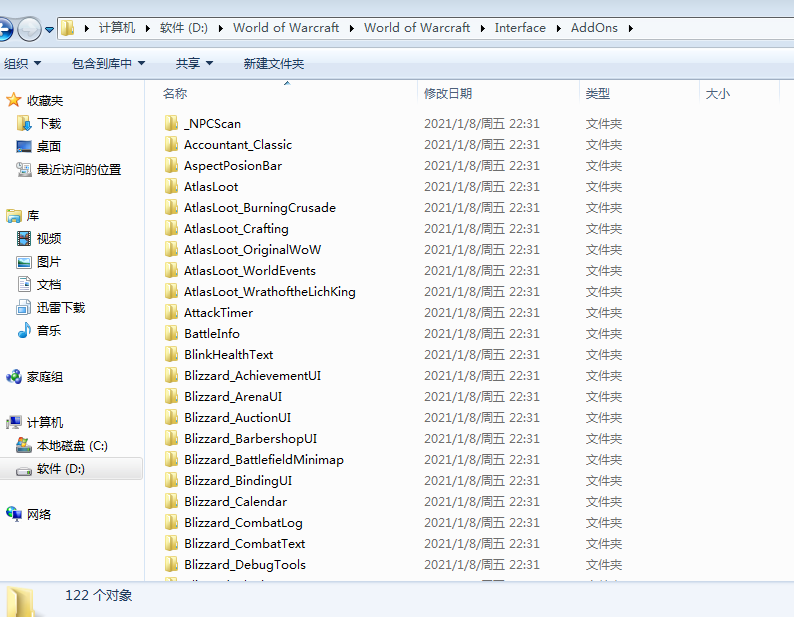Click the New folder (新建文件夹) button
The width and height of the screenshot is (794, 617).
click(273, 64)
